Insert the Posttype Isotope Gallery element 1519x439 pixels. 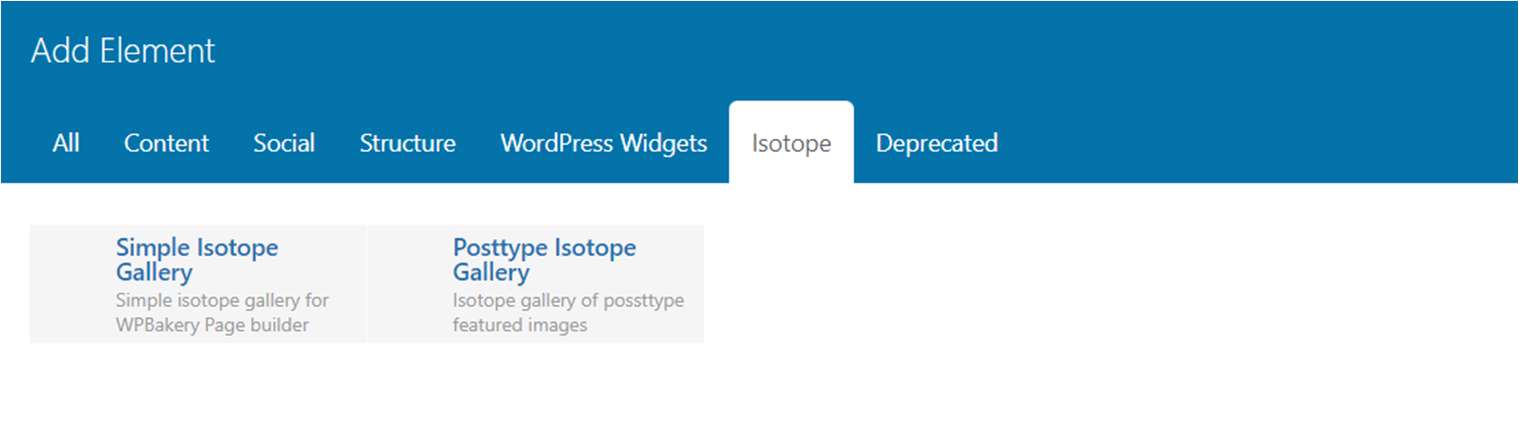[x=535, y=284]
